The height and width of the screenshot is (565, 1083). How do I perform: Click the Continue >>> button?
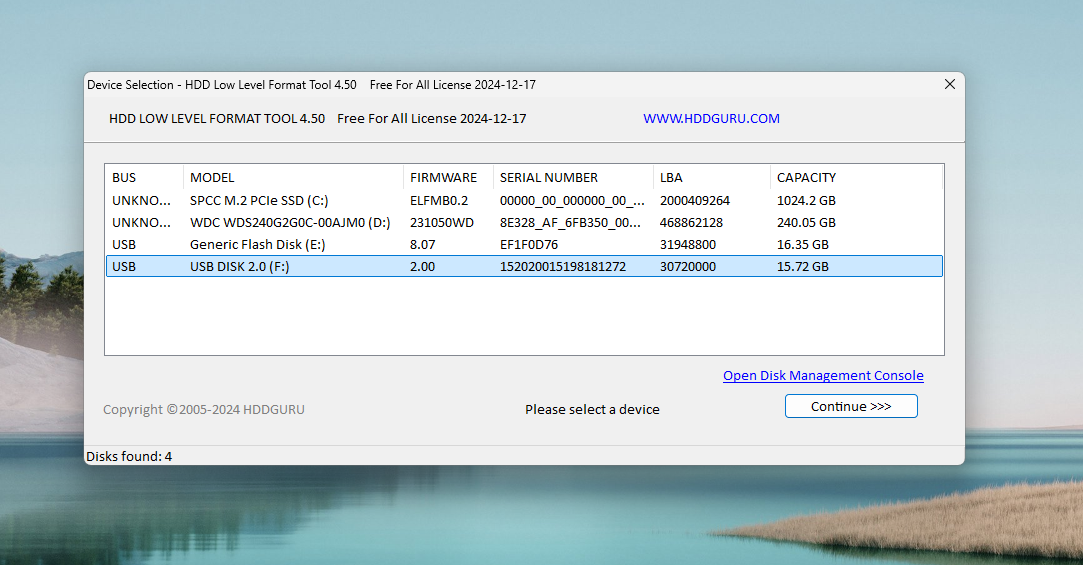click(x=851, y=406)
